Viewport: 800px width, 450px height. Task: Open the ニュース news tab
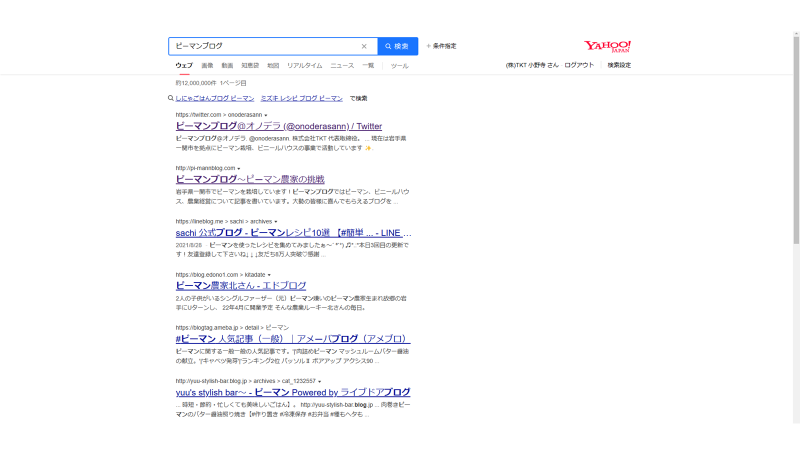click(342, 65)
